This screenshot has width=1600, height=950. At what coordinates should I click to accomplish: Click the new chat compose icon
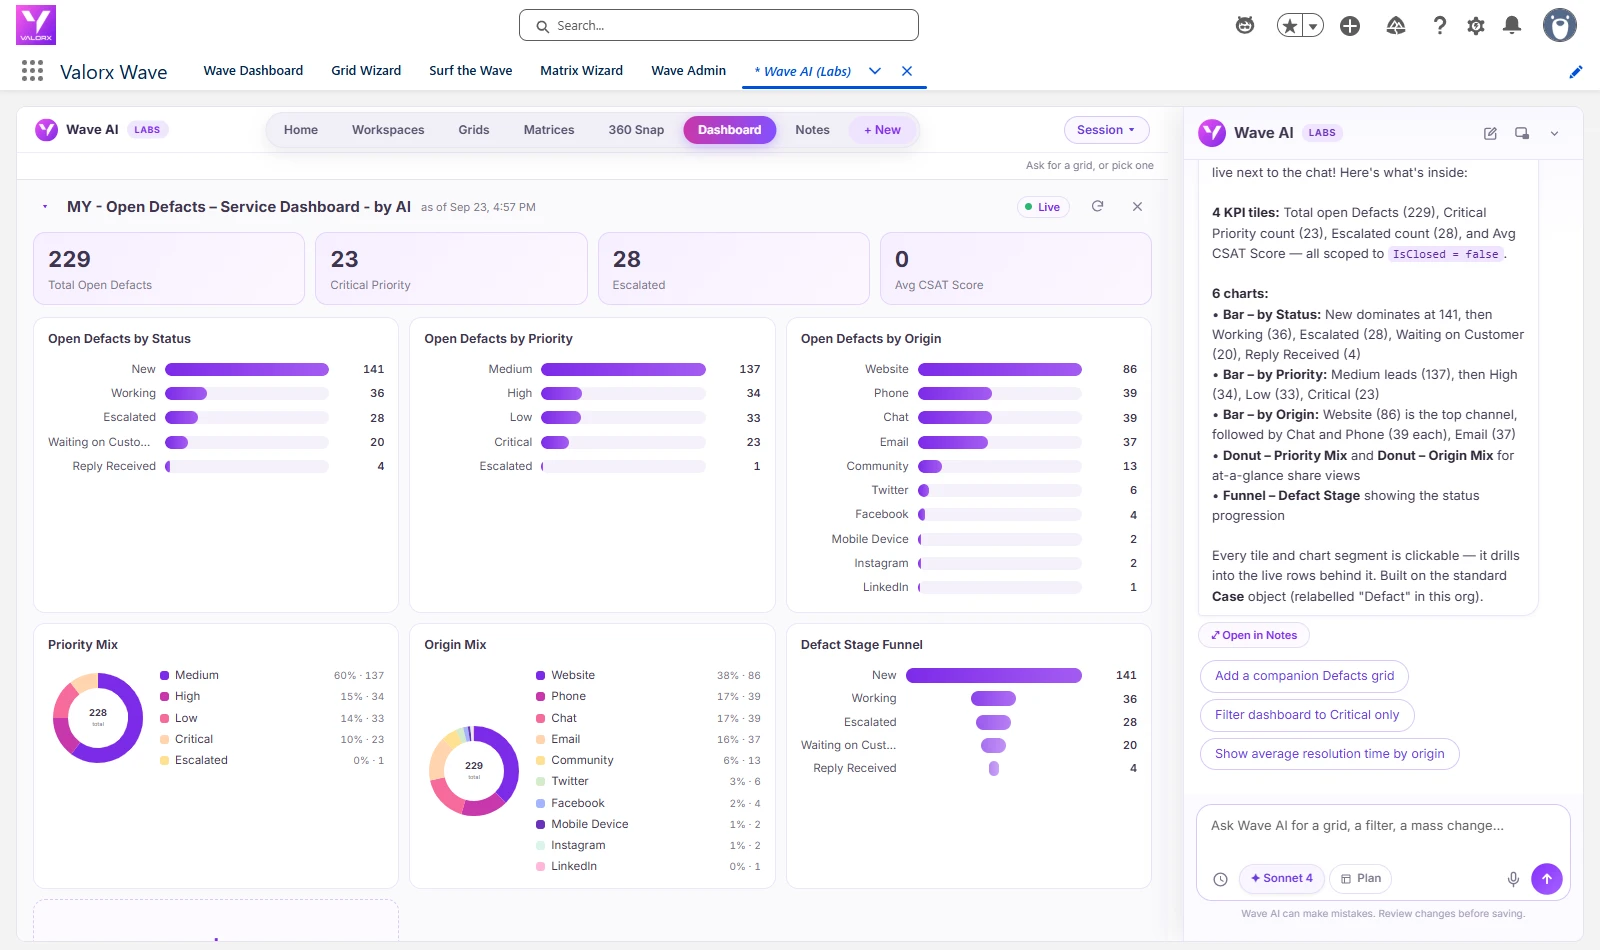point(1490,133)
